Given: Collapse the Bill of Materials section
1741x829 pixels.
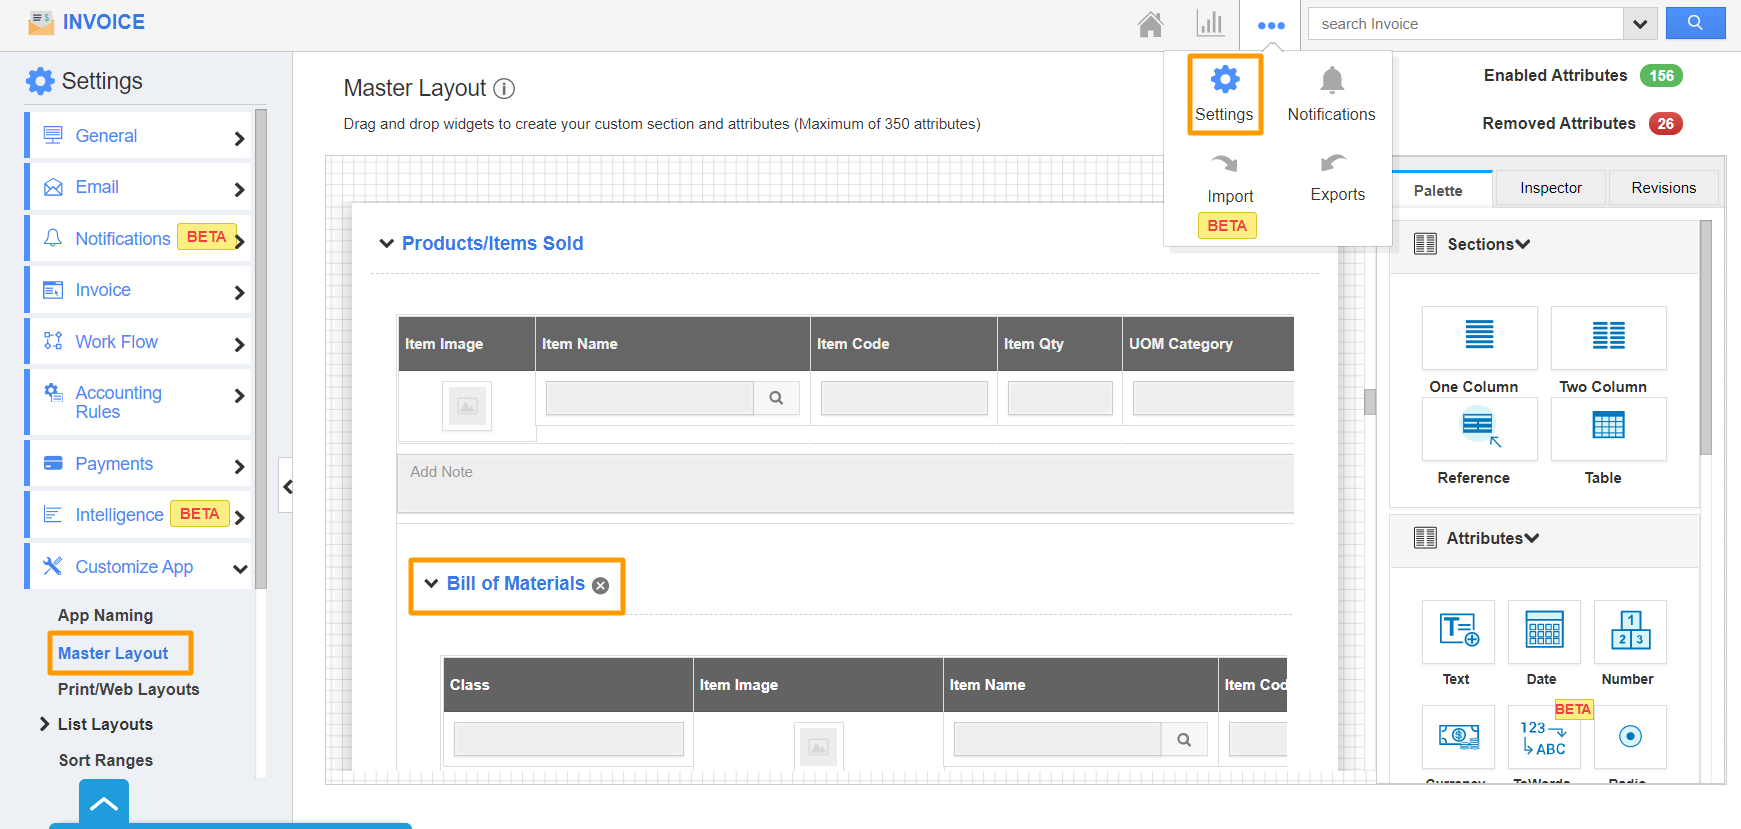Looking at the screenshot, I should pos(432,584).
